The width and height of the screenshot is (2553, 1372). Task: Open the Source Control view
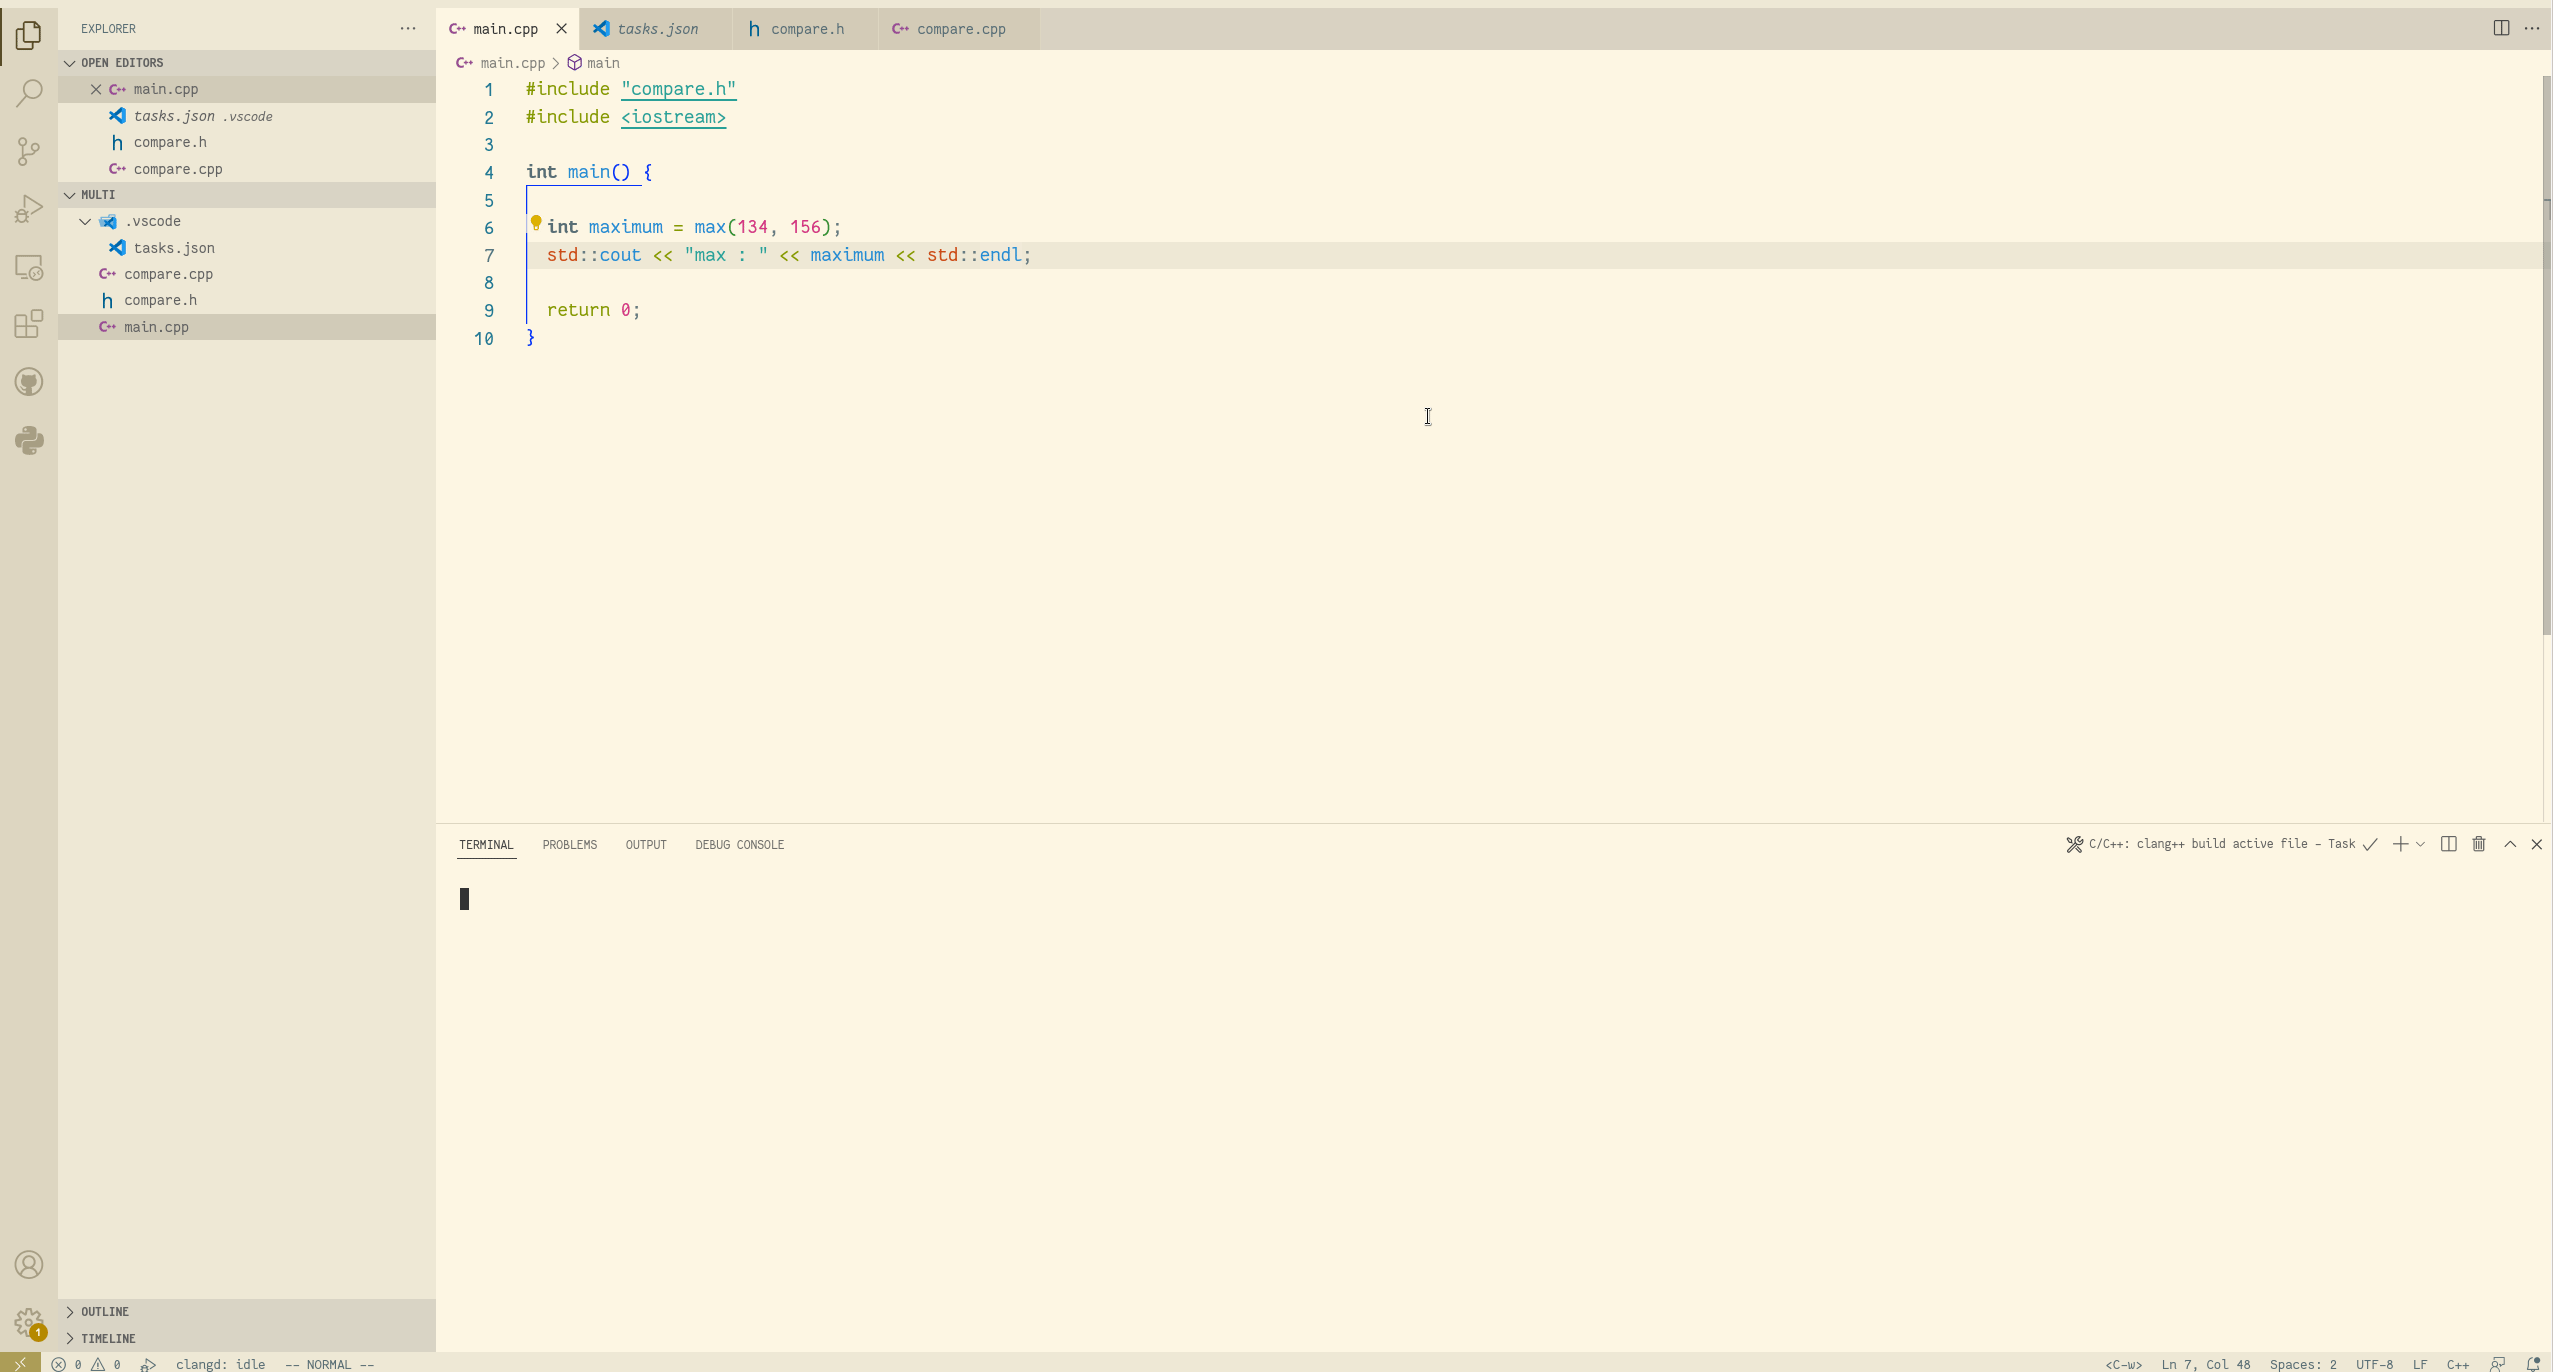(x=29, y=151)
